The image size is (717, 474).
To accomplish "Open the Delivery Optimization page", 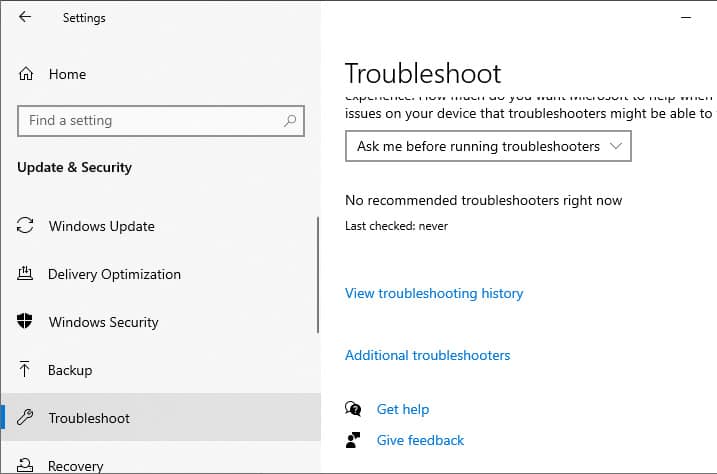I will (114, 274).
